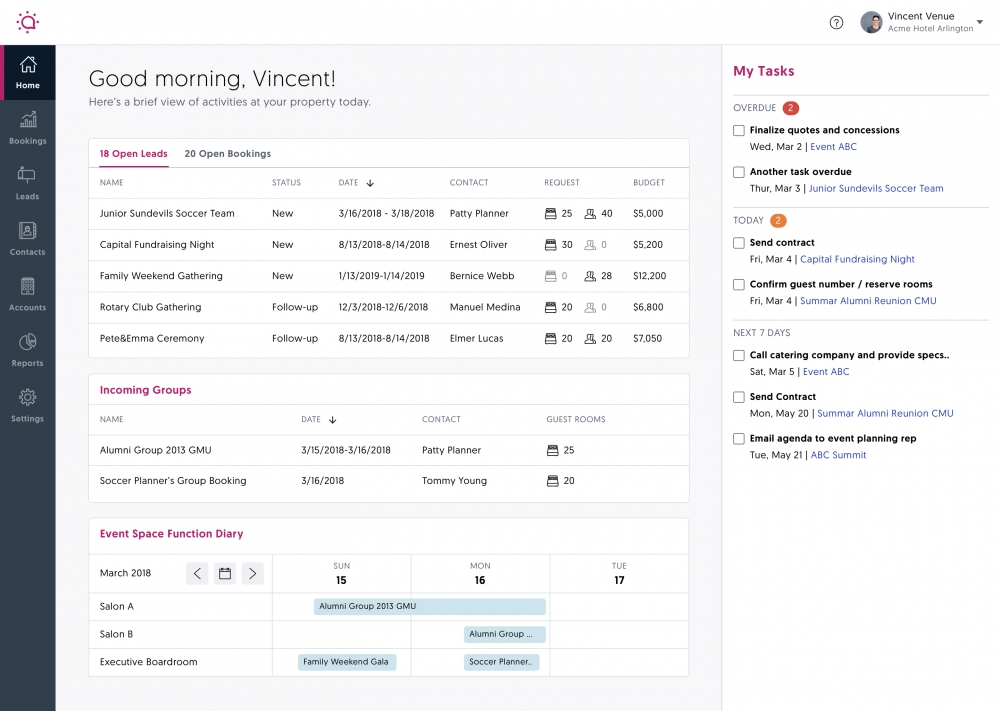The image size is (1000, 711).
Task: Open Contacts via the sidebar icon
Action: [27, 236]
